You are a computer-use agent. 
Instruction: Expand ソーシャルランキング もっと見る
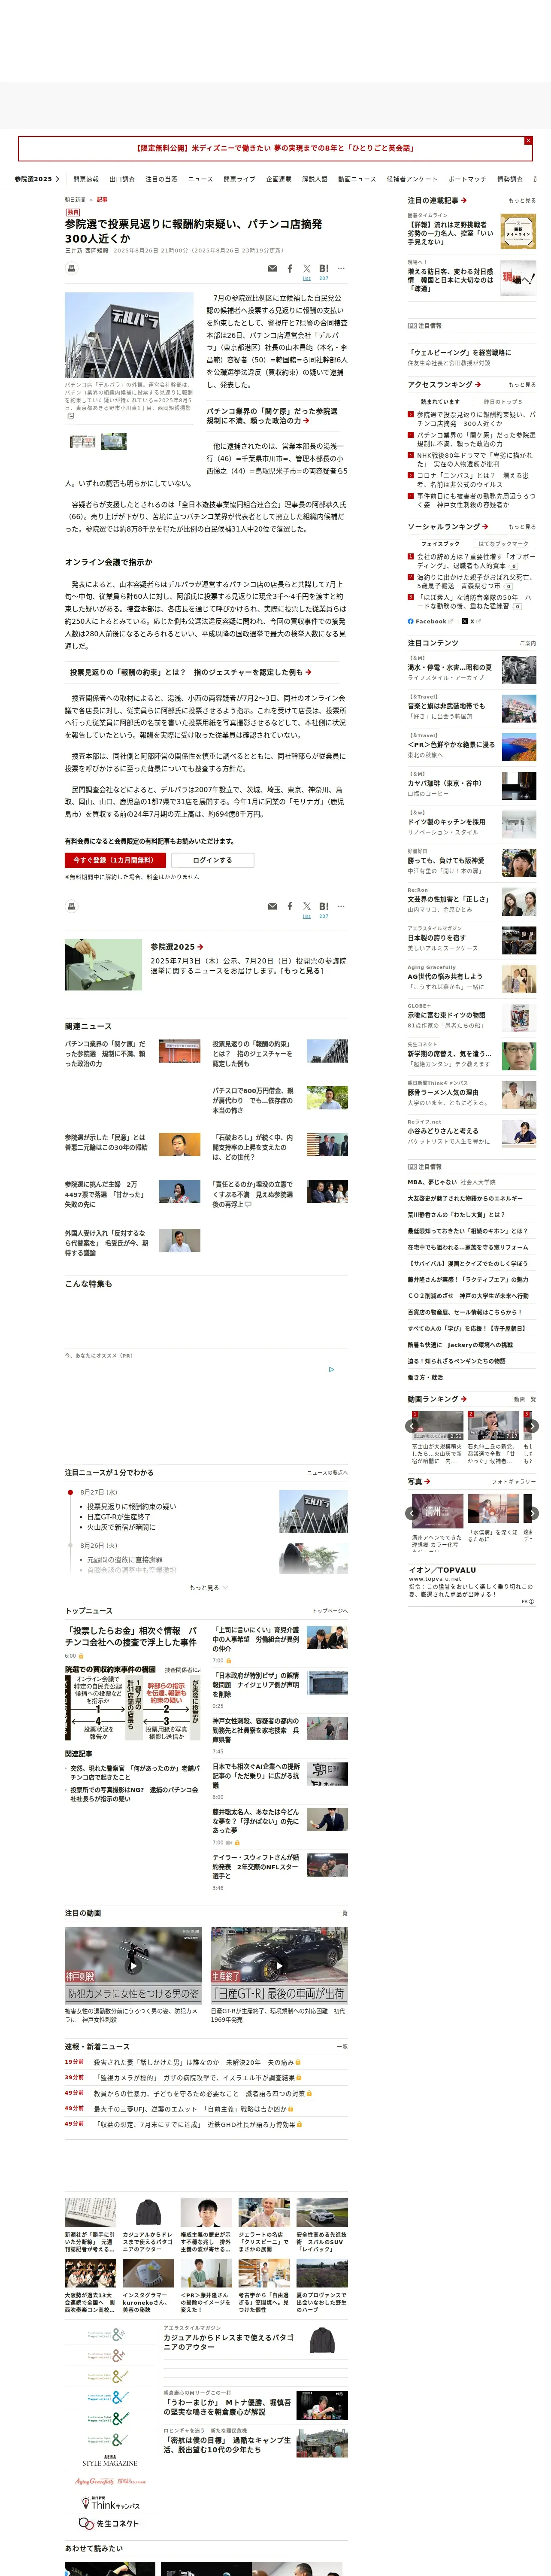tap(522, 526)
